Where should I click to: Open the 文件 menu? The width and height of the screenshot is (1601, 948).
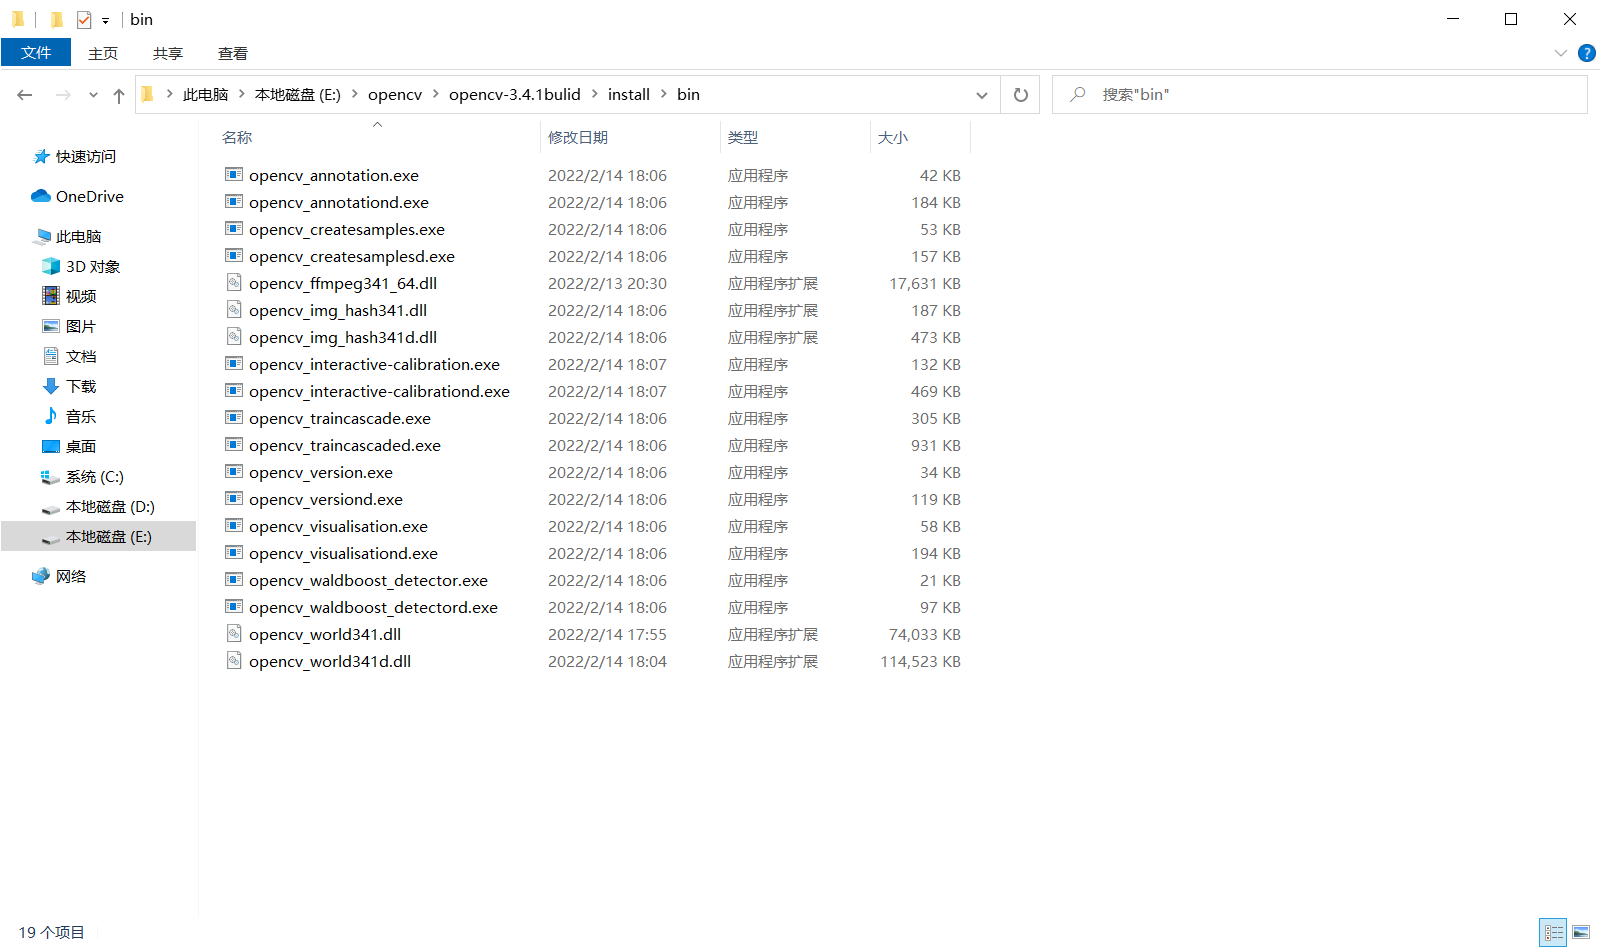[36, 52]
